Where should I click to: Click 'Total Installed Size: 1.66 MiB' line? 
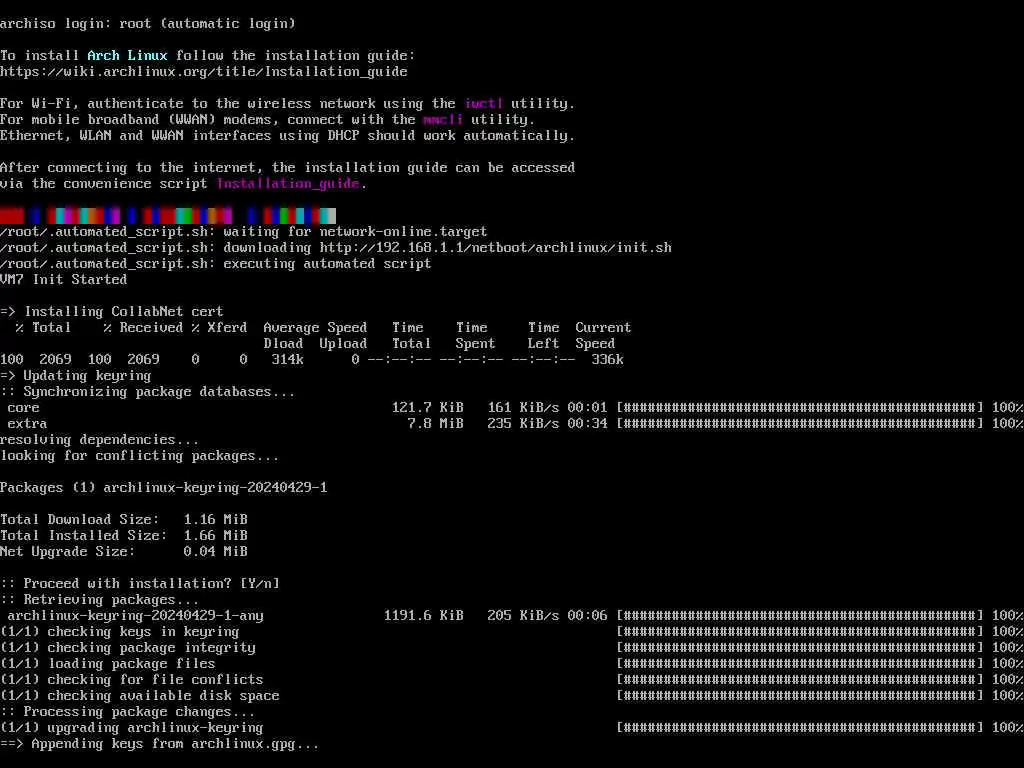coord(124,536)
